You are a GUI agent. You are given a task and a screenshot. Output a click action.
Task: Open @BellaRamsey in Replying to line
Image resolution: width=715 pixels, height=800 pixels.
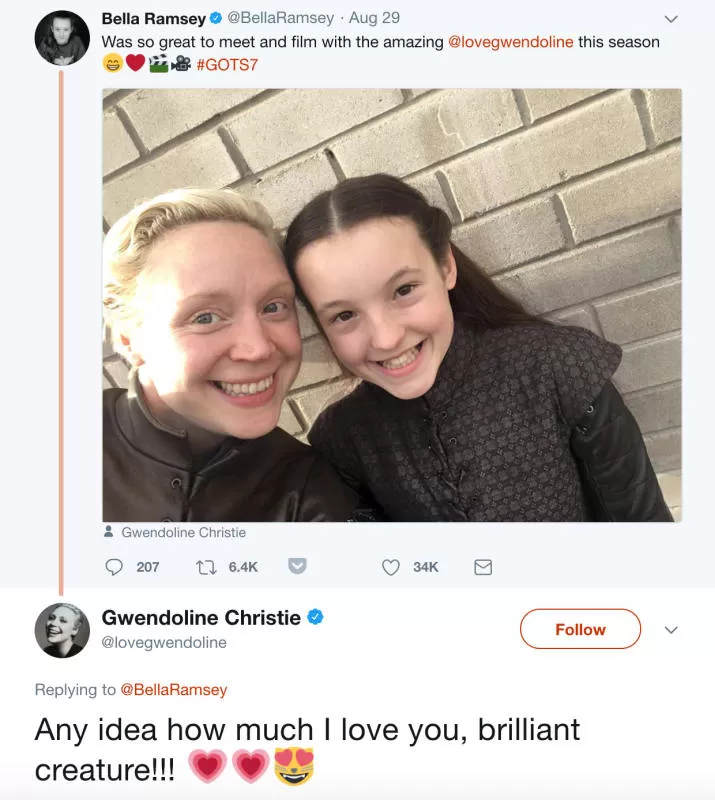click(x=174, y=689)
